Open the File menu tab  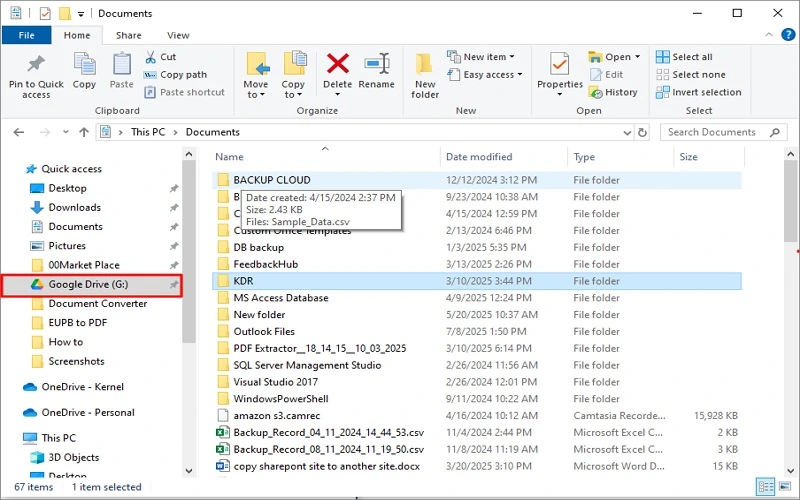[x=27, y=35]
